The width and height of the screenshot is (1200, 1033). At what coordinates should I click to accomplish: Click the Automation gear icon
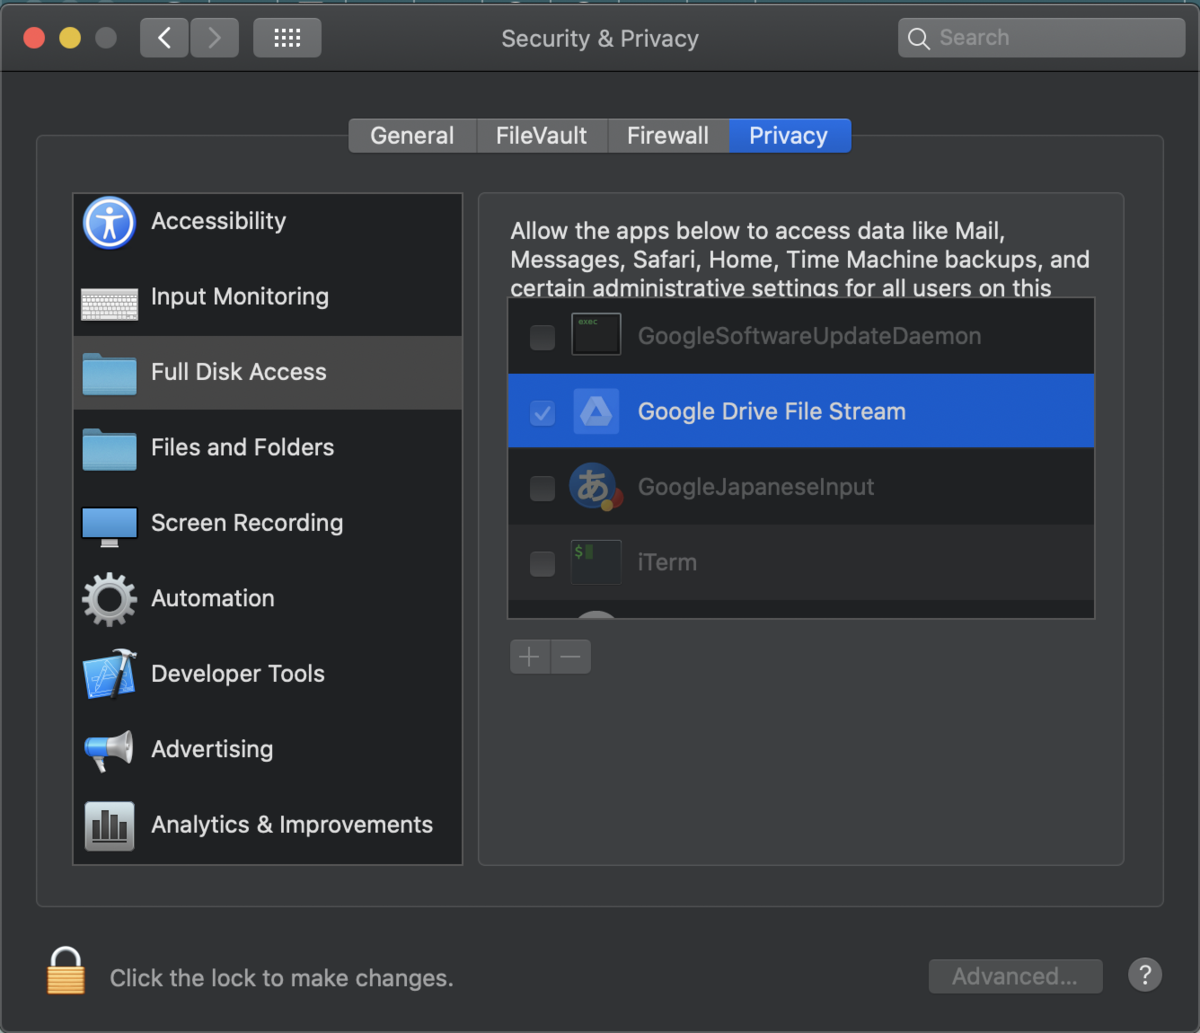(x=109, y=599)
